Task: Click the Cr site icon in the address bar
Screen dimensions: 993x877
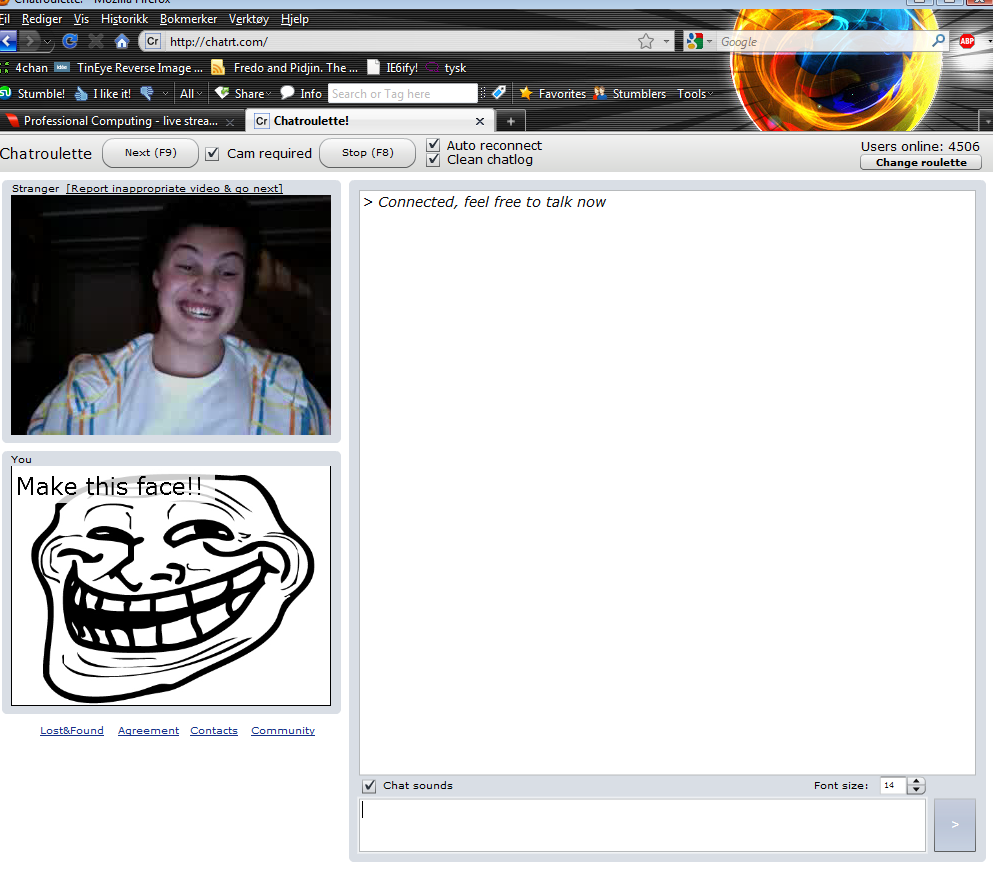Action: pyautogui.click(x=153, y=42)
